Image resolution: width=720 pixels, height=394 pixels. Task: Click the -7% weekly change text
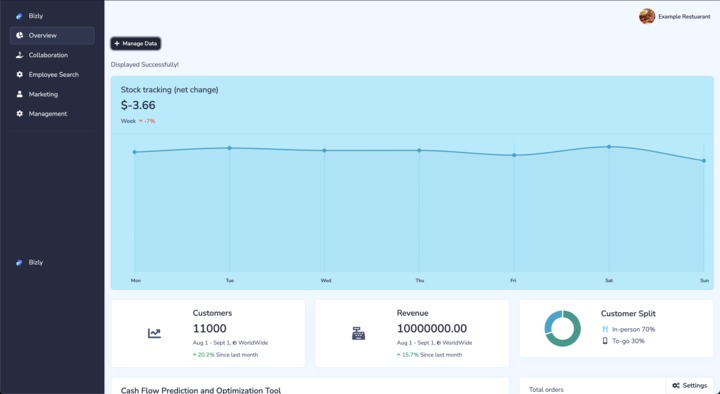(x=150, y=121)
